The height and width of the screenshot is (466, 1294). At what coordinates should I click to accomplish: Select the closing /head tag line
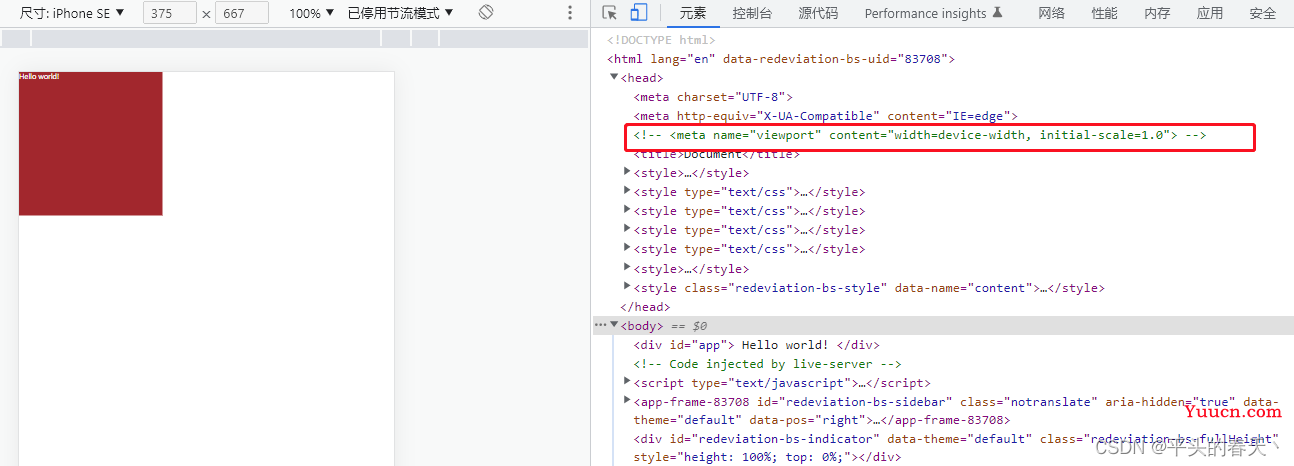pyautogui.click(x=645, y=307)
